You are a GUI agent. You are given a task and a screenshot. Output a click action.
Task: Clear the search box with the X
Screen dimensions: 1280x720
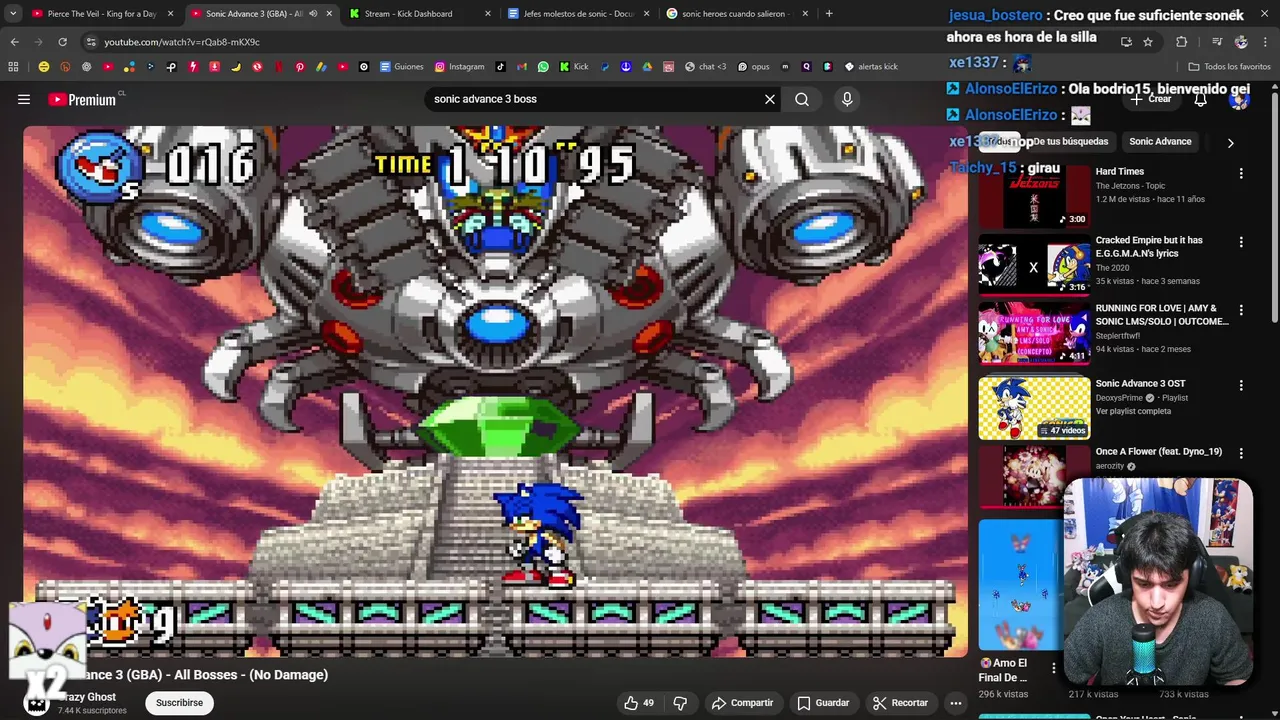[770, 99]
